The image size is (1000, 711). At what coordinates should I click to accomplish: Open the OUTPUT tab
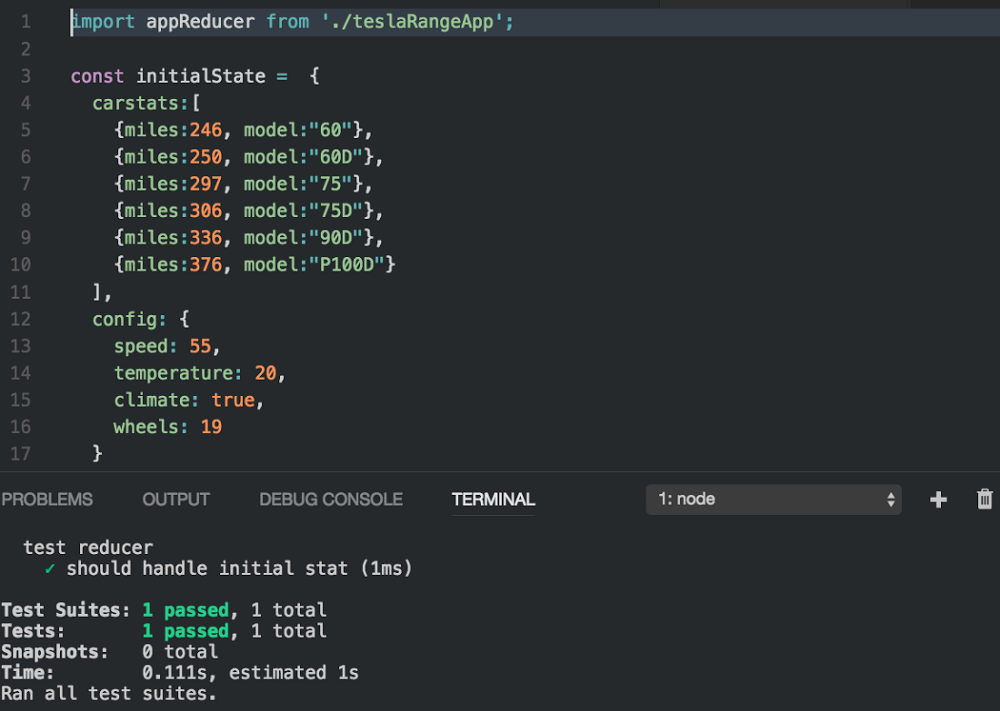(176, 499)
